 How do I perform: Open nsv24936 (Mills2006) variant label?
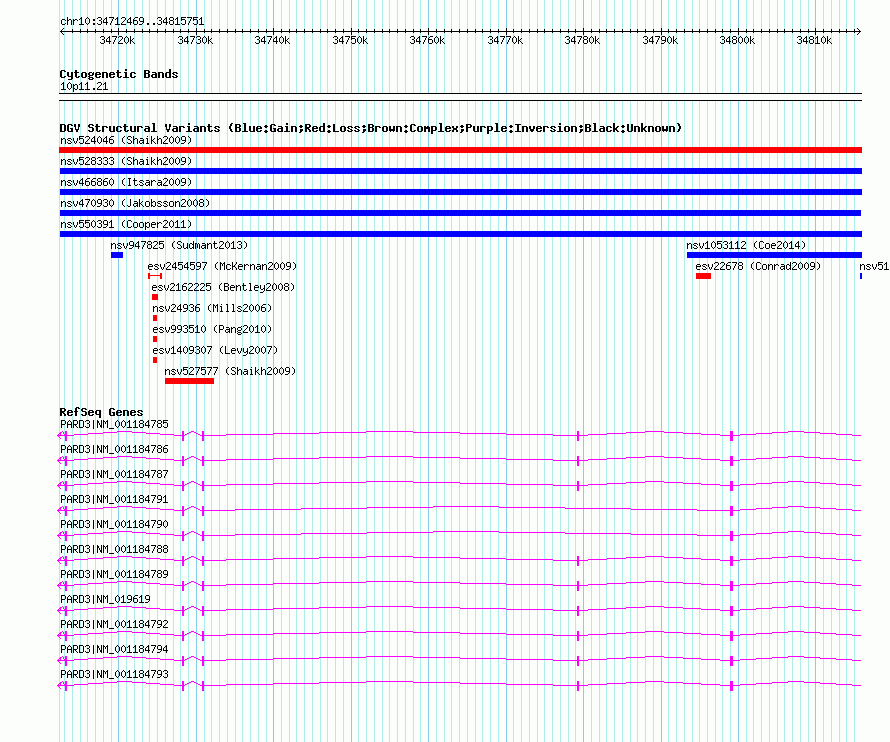point(212,308)
